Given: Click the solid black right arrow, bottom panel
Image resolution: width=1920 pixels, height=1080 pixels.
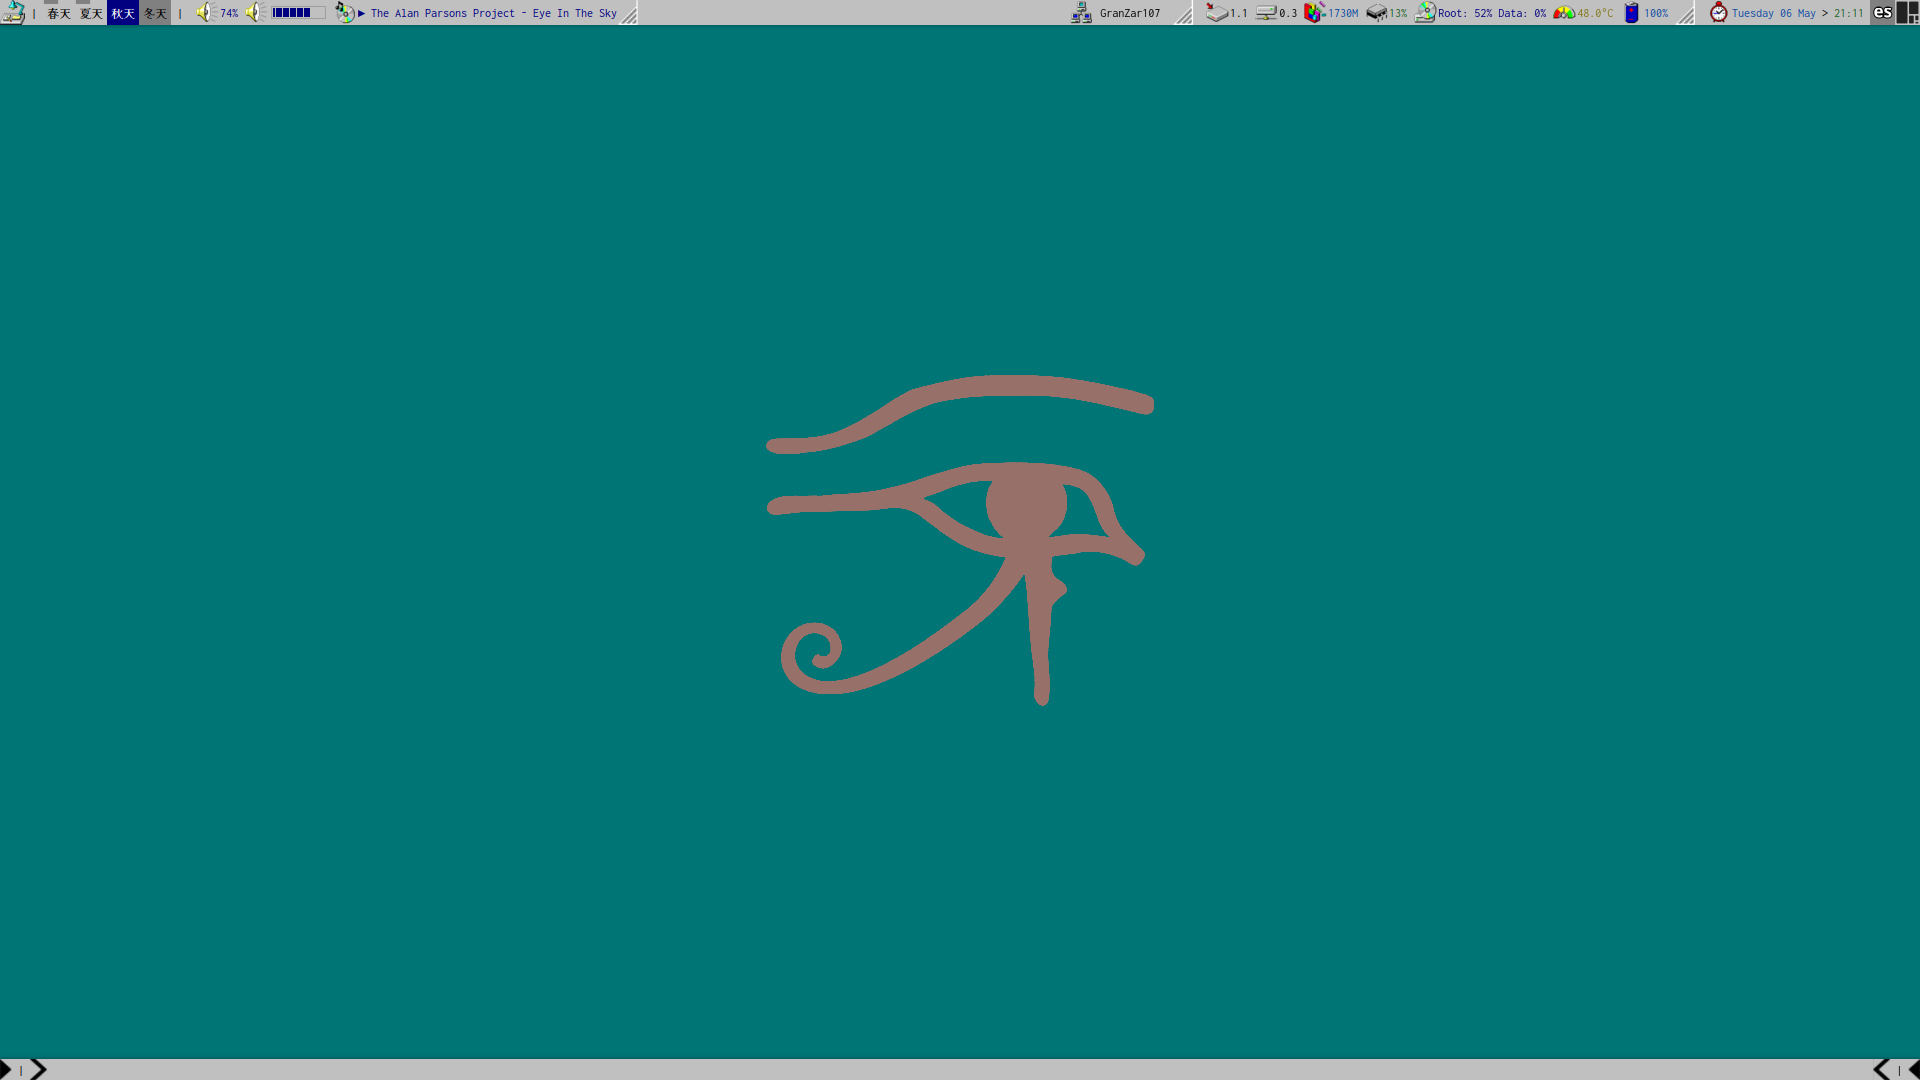Looking at the screenshot, I should 6,1070.
